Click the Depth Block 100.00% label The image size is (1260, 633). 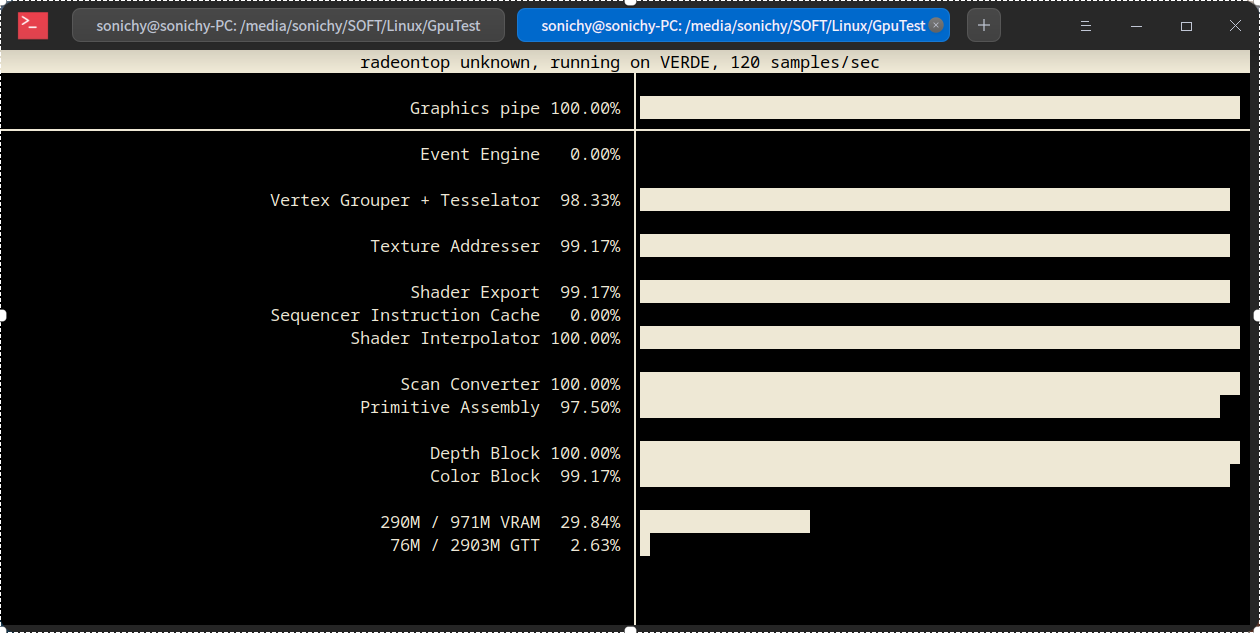525,453
